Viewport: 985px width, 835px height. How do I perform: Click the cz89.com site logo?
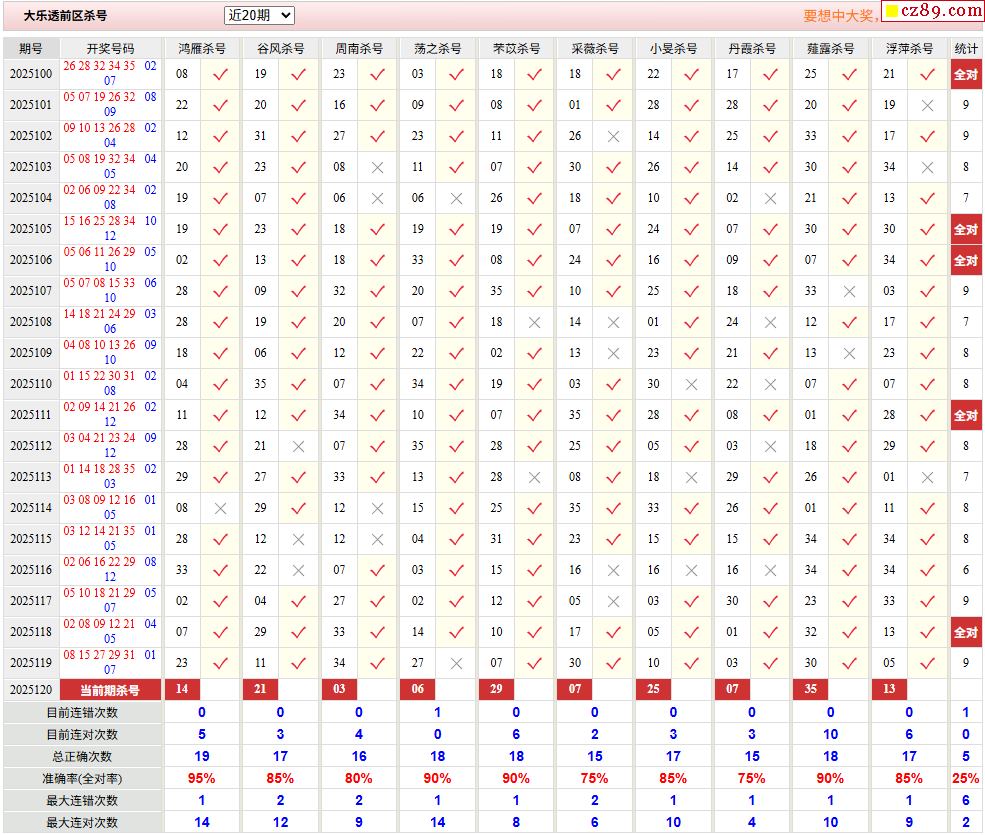coord(942,11)
